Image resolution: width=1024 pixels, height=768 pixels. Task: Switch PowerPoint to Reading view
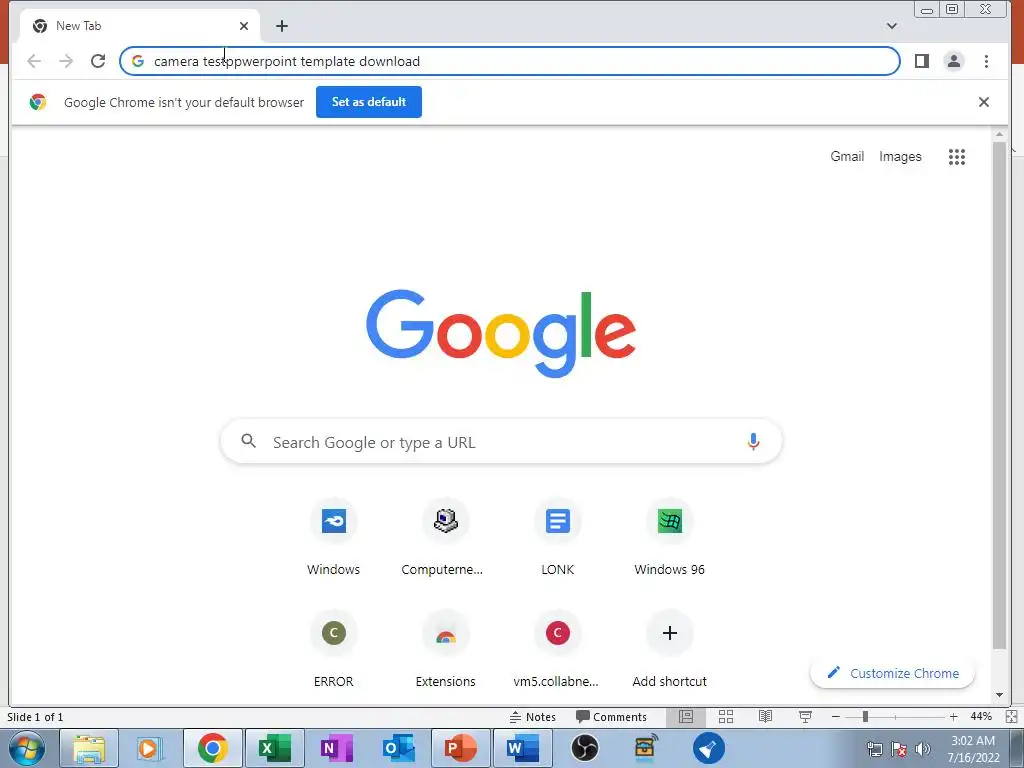pyautogui.click(x=765, y=717)
